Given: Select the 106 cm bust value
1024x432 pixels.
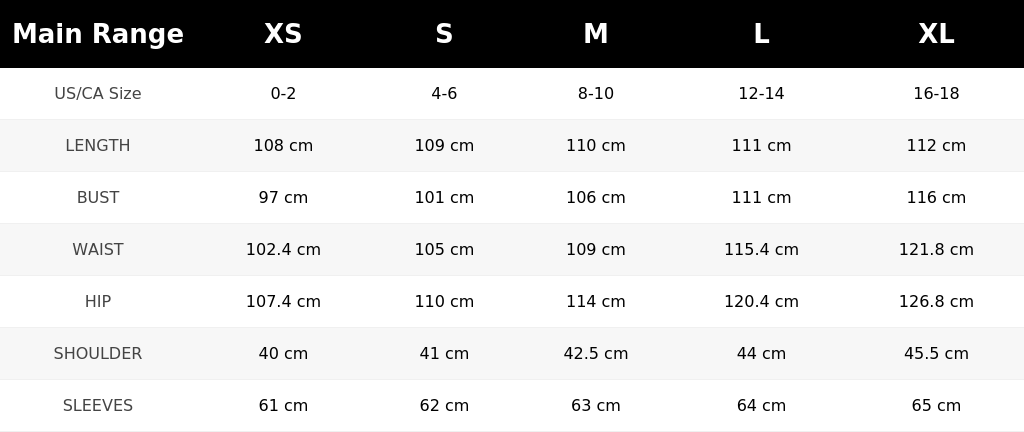Looking at the screenshot, I should [x=596, y=198].
